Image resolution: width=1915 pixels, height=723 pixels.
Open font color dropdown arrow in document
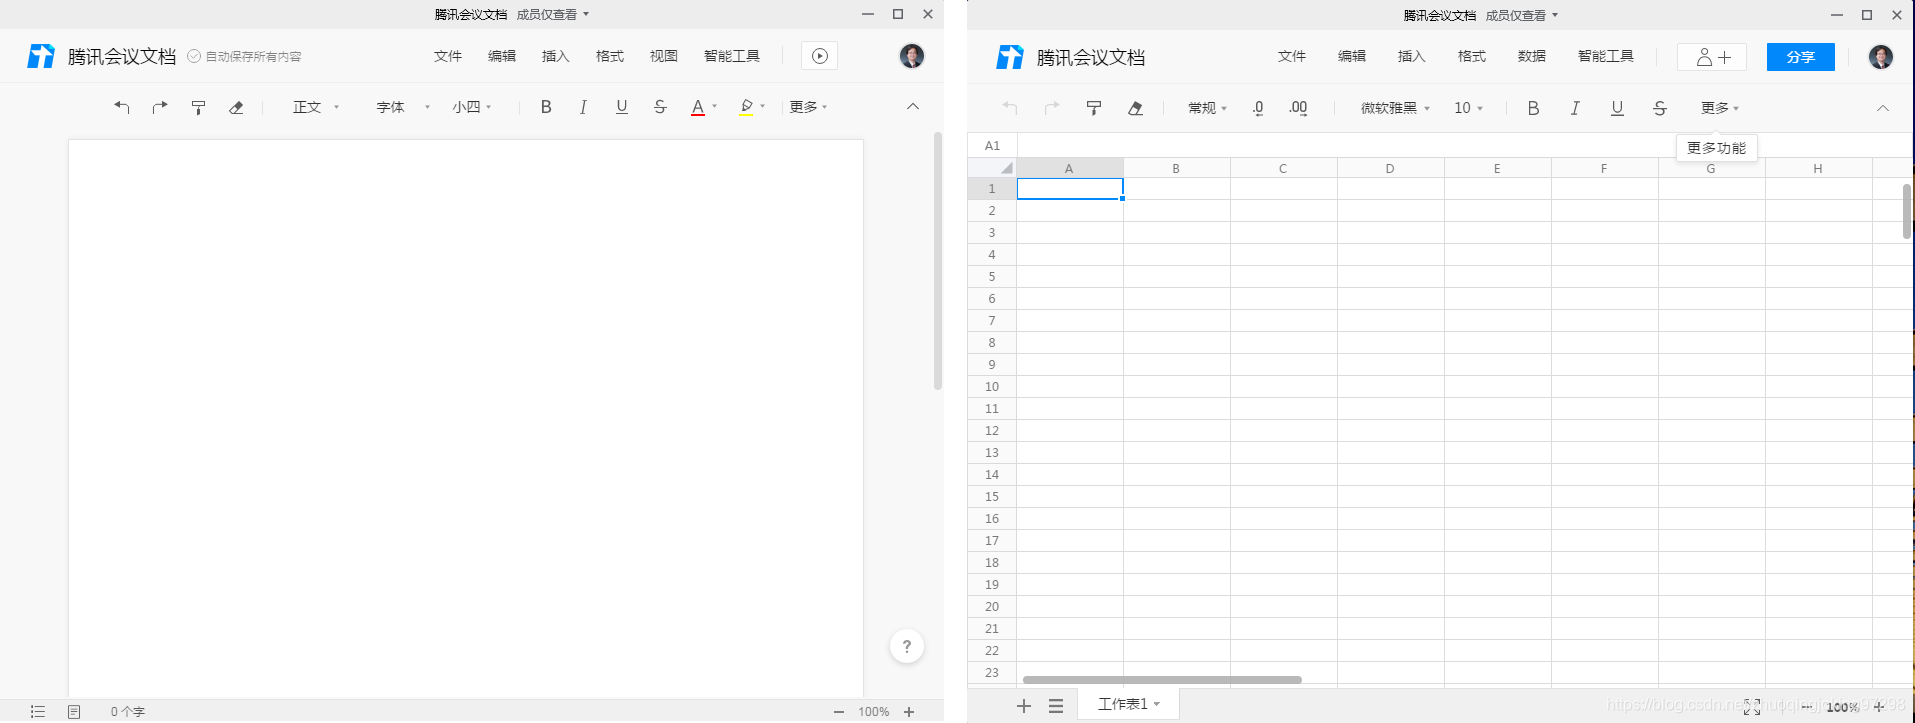click(x=714, y=107)
